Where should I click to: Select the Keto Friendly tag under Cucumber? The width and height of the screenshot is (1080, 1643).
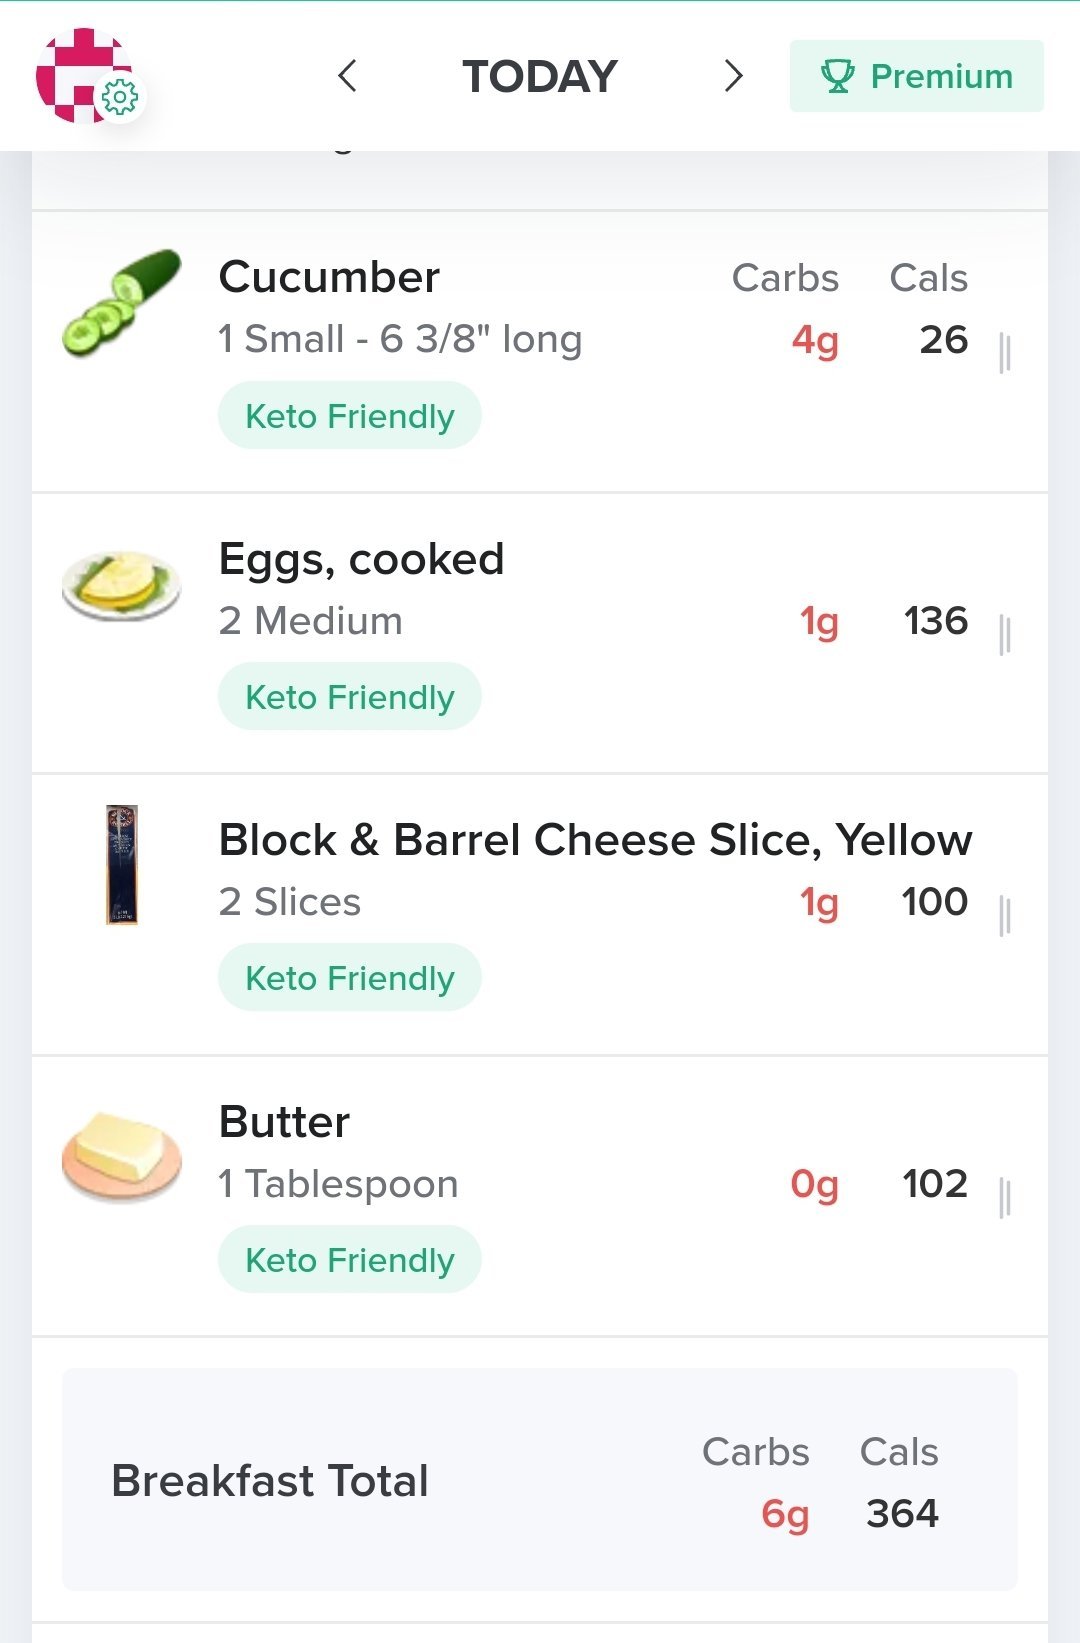click(350, 416)
